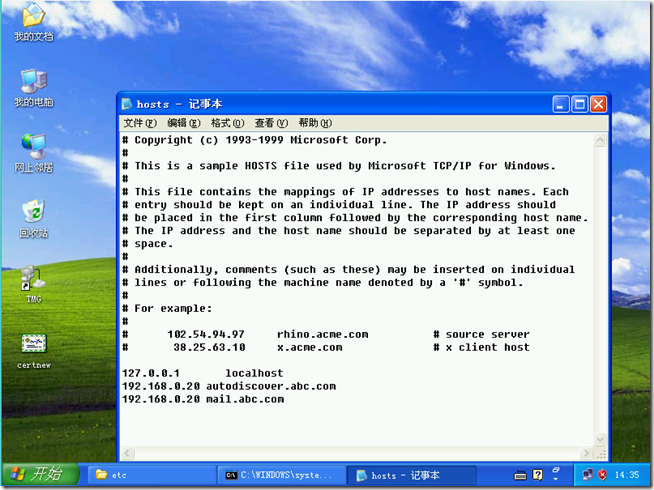Viewport: 654px width, 490px height.
Task: Click on the line 'For example:'
Action: tap(167, 309)
